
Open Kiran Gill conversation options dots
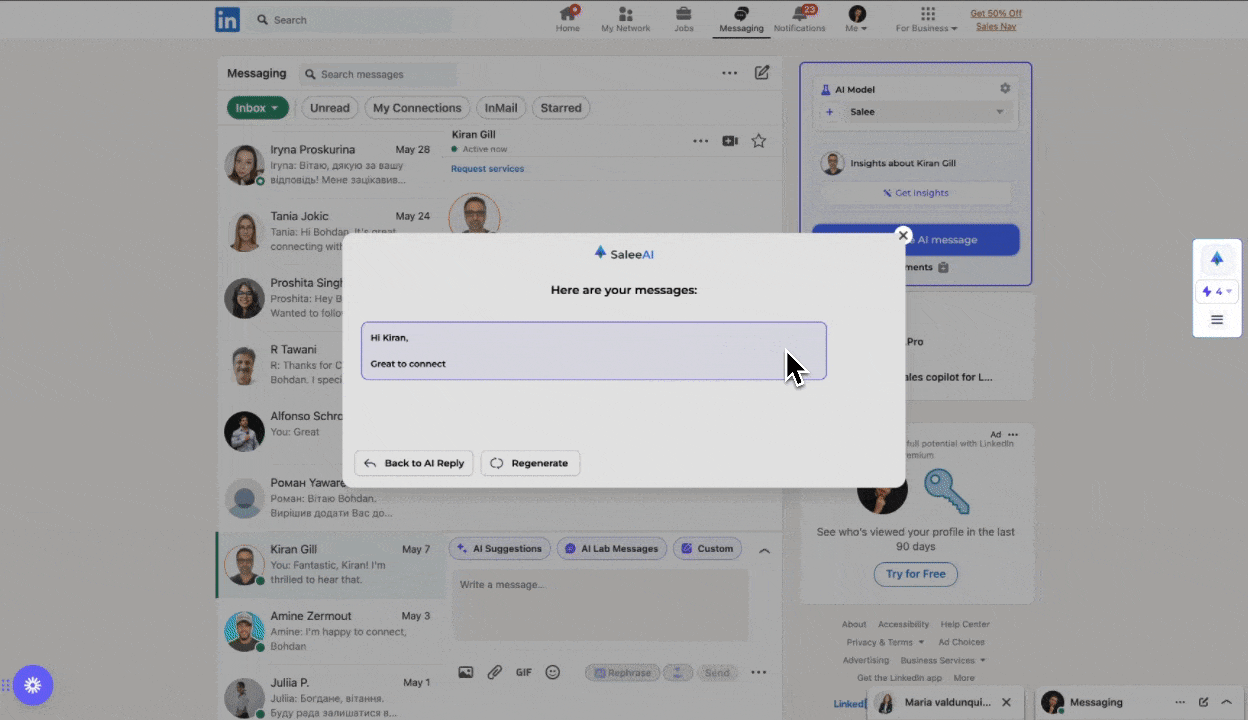click(x=700, y=141)
